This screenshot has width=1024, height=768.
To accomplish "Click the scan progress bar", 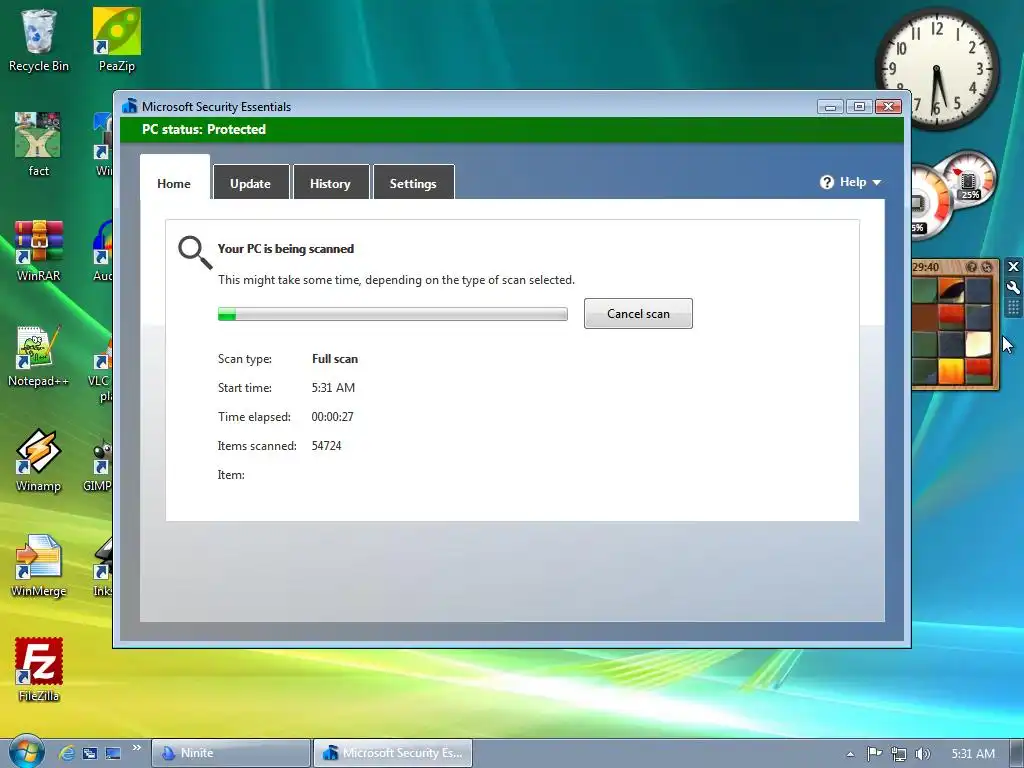I will pos(392,314).
